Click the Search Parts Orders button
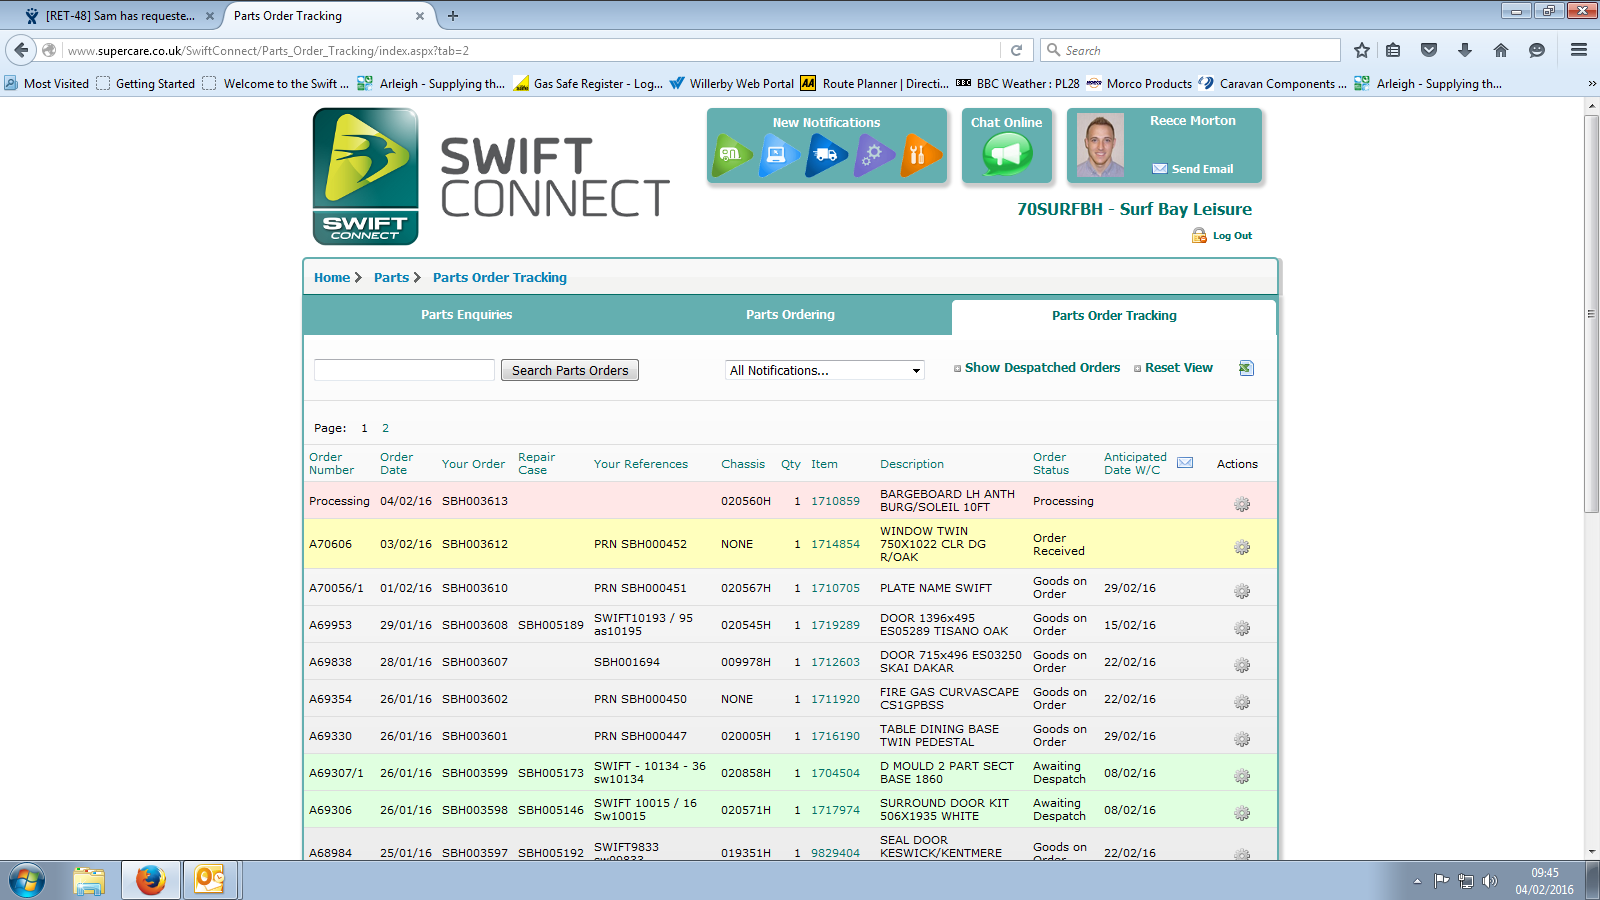Viewport: 1600px width, 900px height. (x=570, y=370)
